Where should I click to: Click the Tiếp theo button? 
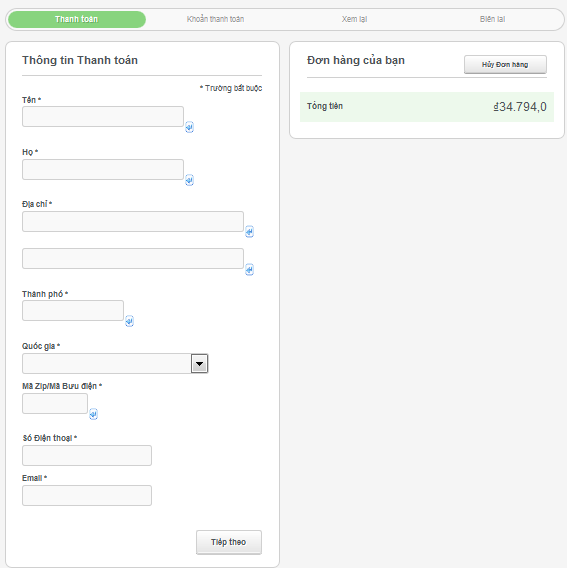(x=229, y=542)
